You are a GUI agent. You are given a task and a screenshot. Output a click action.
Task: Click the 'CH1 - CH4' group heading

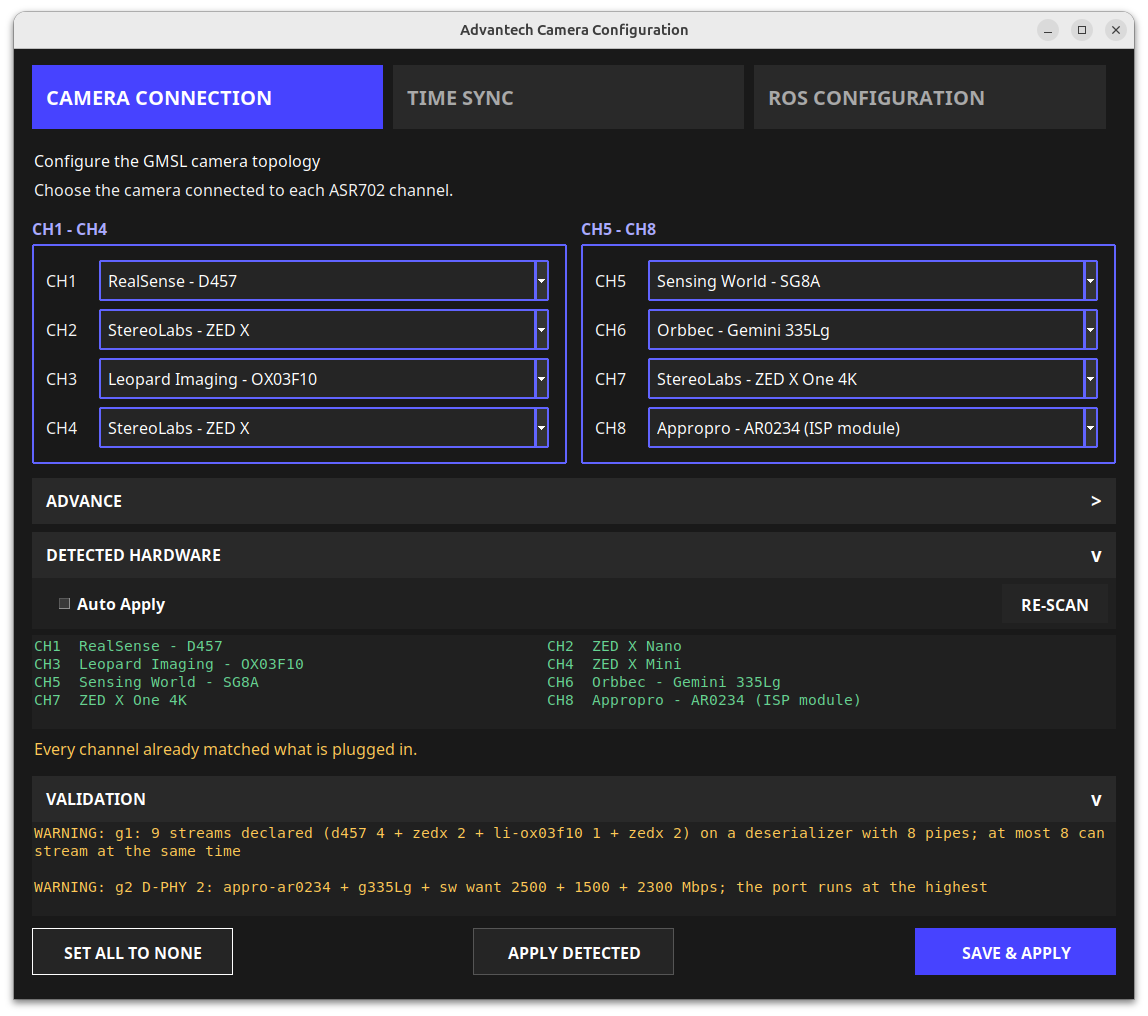coord(70,229)
